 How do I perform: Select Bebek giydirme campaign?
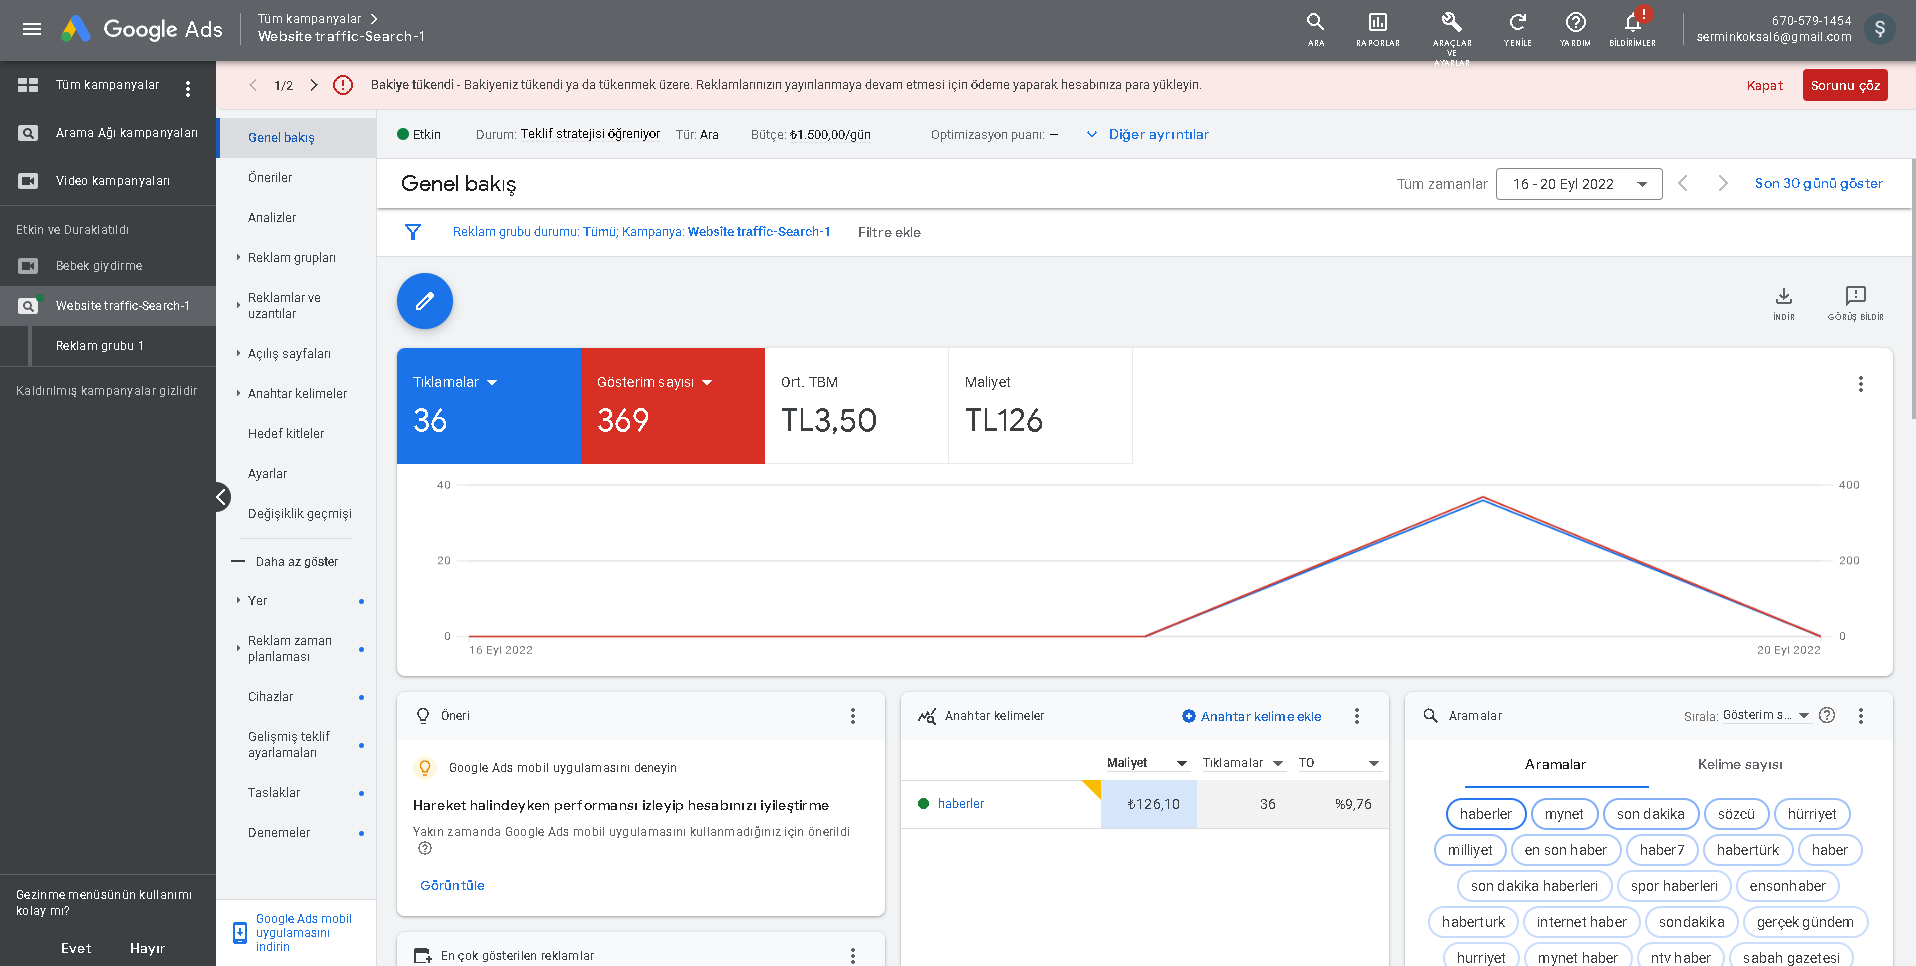point(108,266)
